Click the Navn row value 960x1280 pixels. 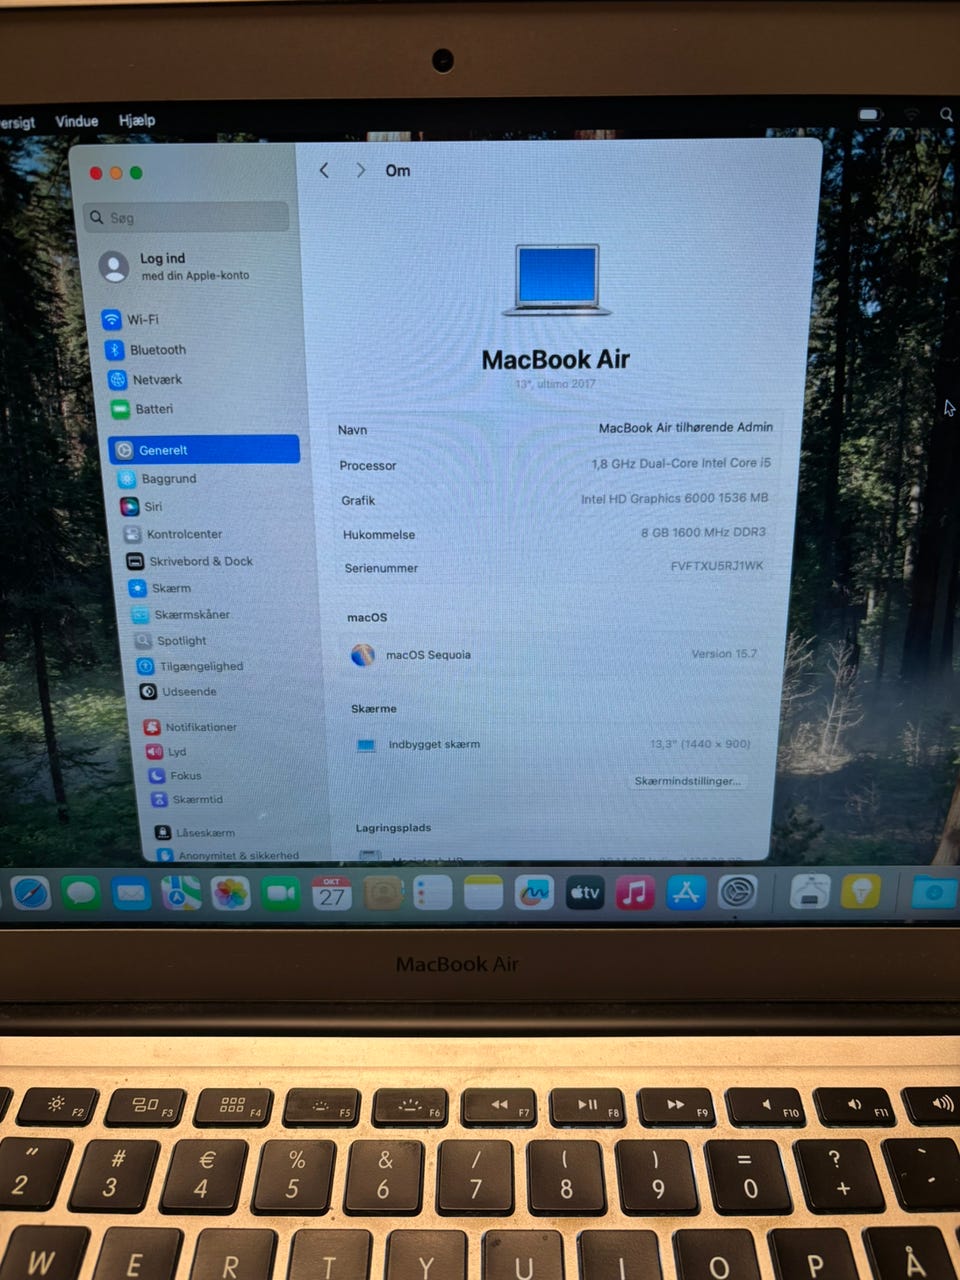[x=686, y=427]
